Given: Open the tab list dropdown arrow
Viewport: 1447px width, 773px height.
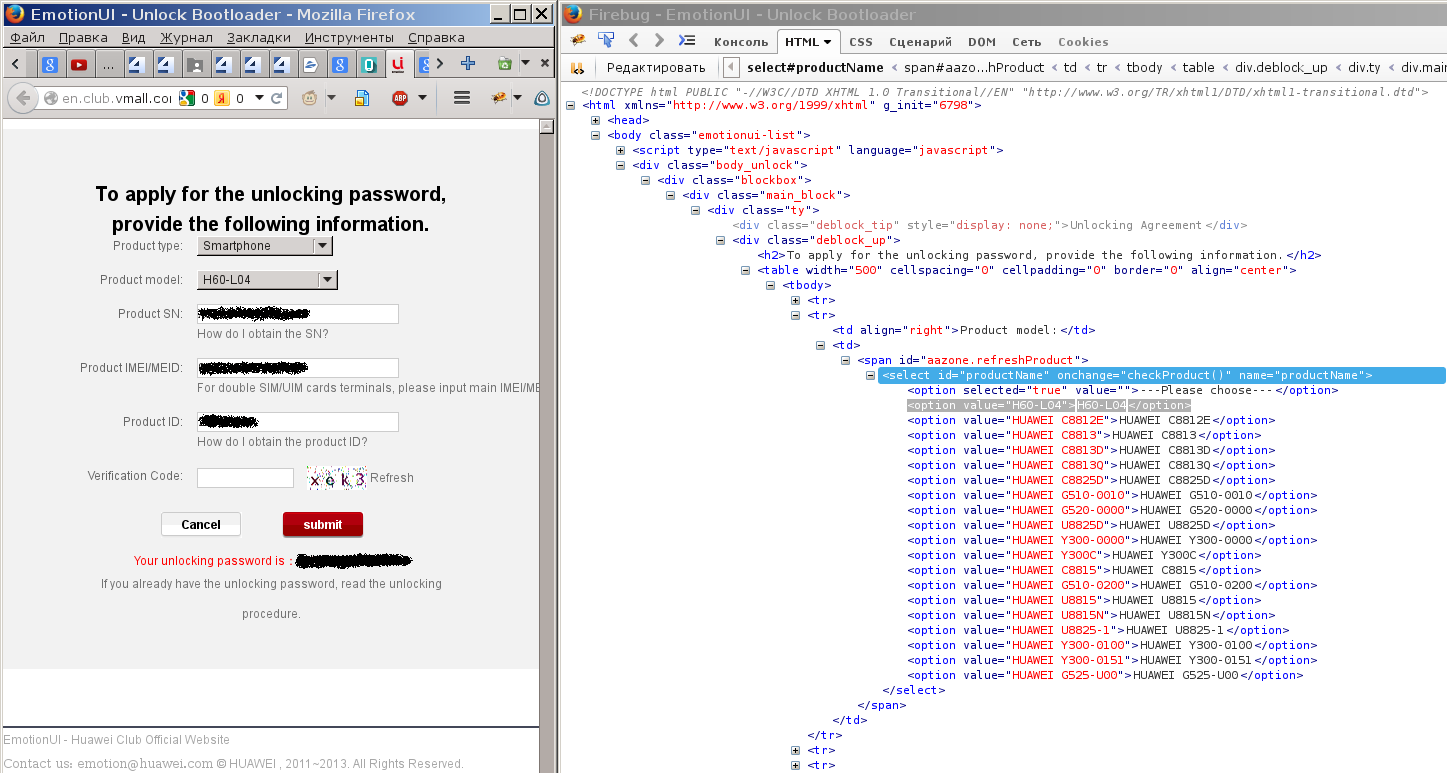Looking at the screenshot, I should [525, 63].
